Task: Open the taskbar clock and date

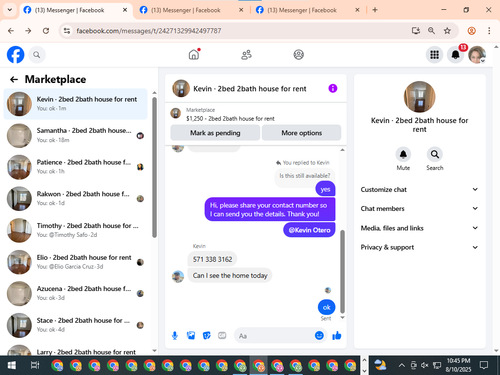Action: pyautogui.click(x=458, y=365)
